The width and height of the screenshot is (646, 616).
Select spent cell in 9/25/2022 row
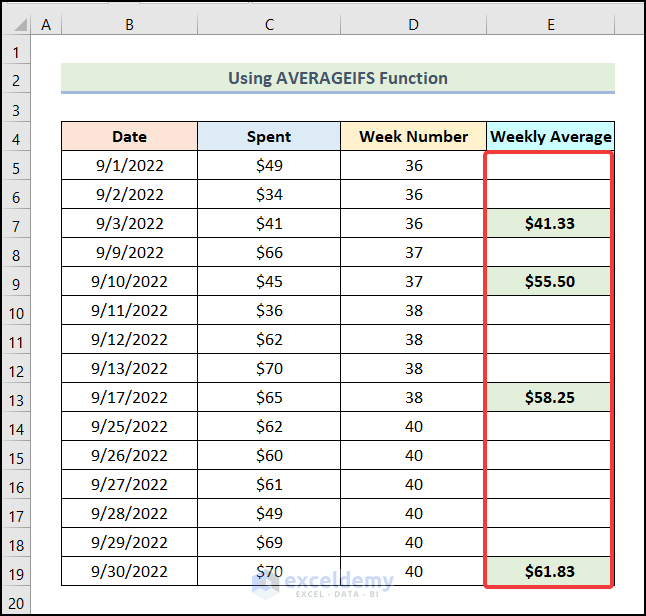tap(269, 426)
